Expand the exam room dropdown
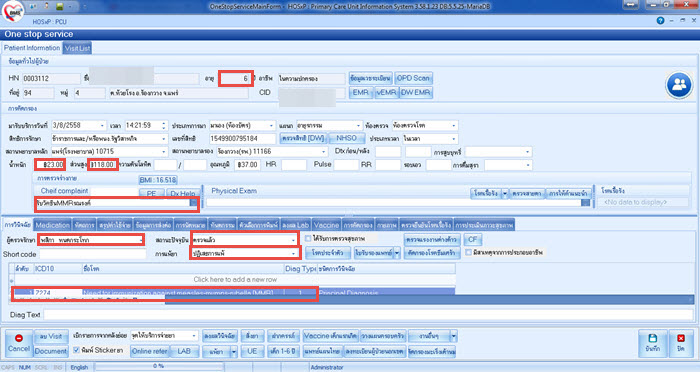The width and height of the screenshot is (700, 372). pyautogui.click(x=454, y=125)
